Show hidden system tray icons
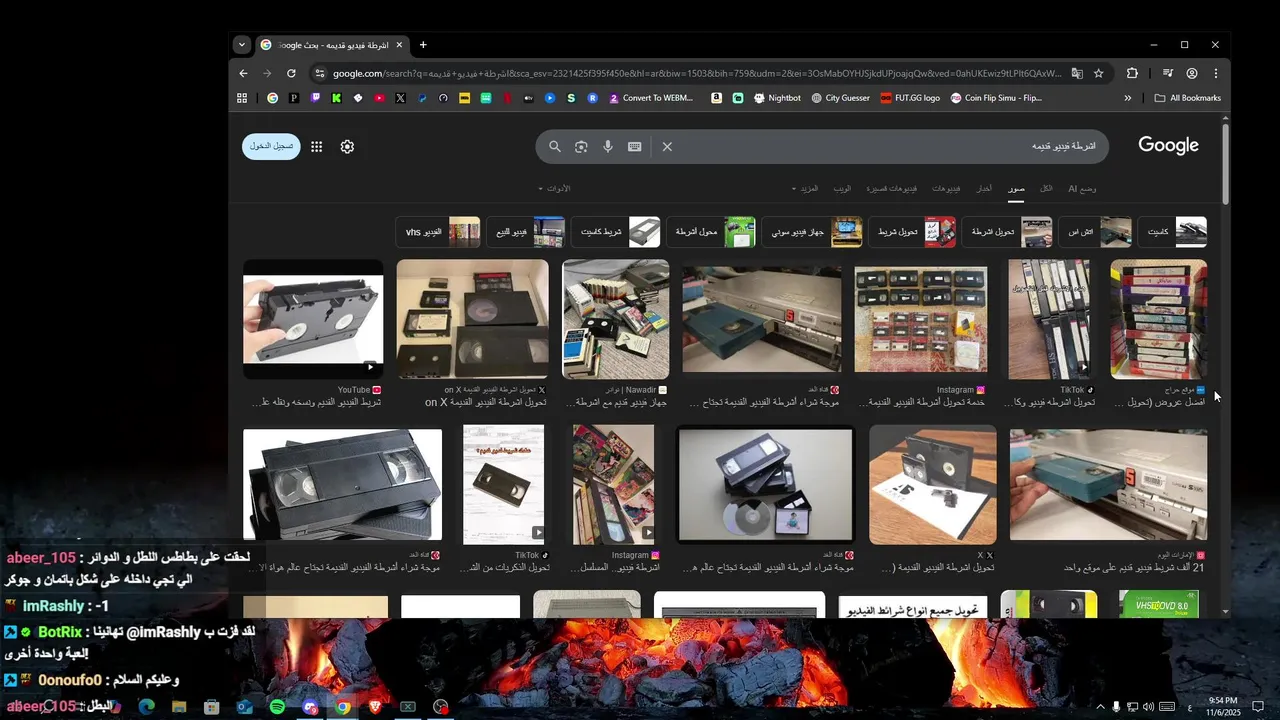The image size is (1280, 720). tap(1100, 707)
